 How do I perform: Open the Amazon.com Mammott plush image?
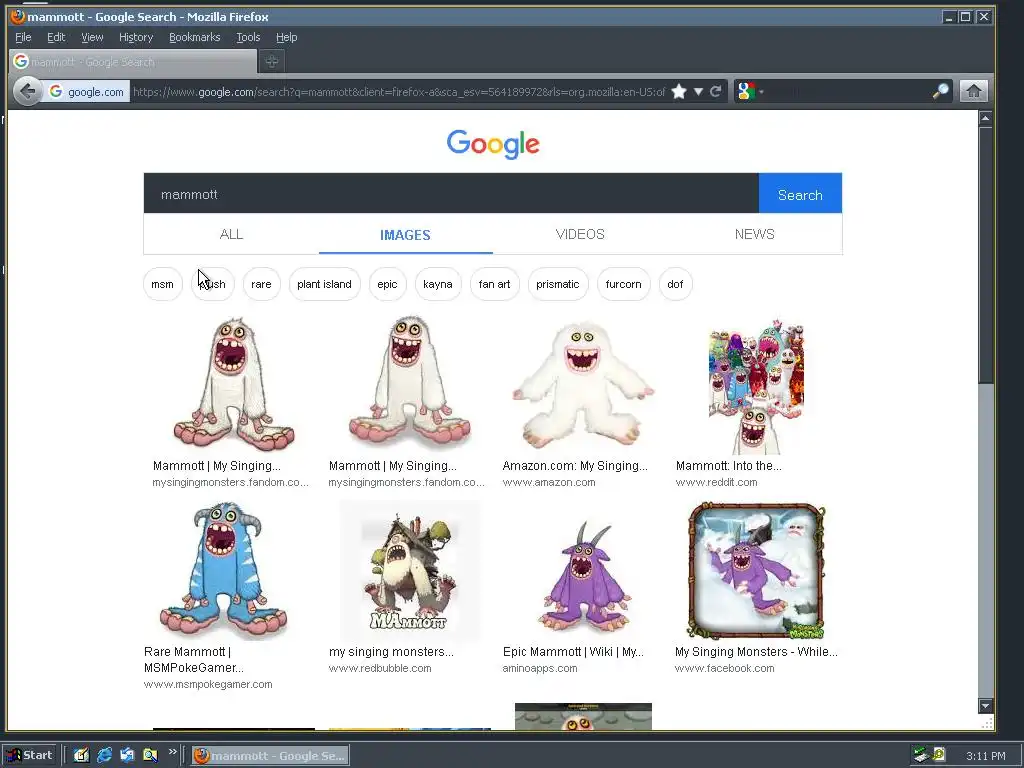[583, 385]
